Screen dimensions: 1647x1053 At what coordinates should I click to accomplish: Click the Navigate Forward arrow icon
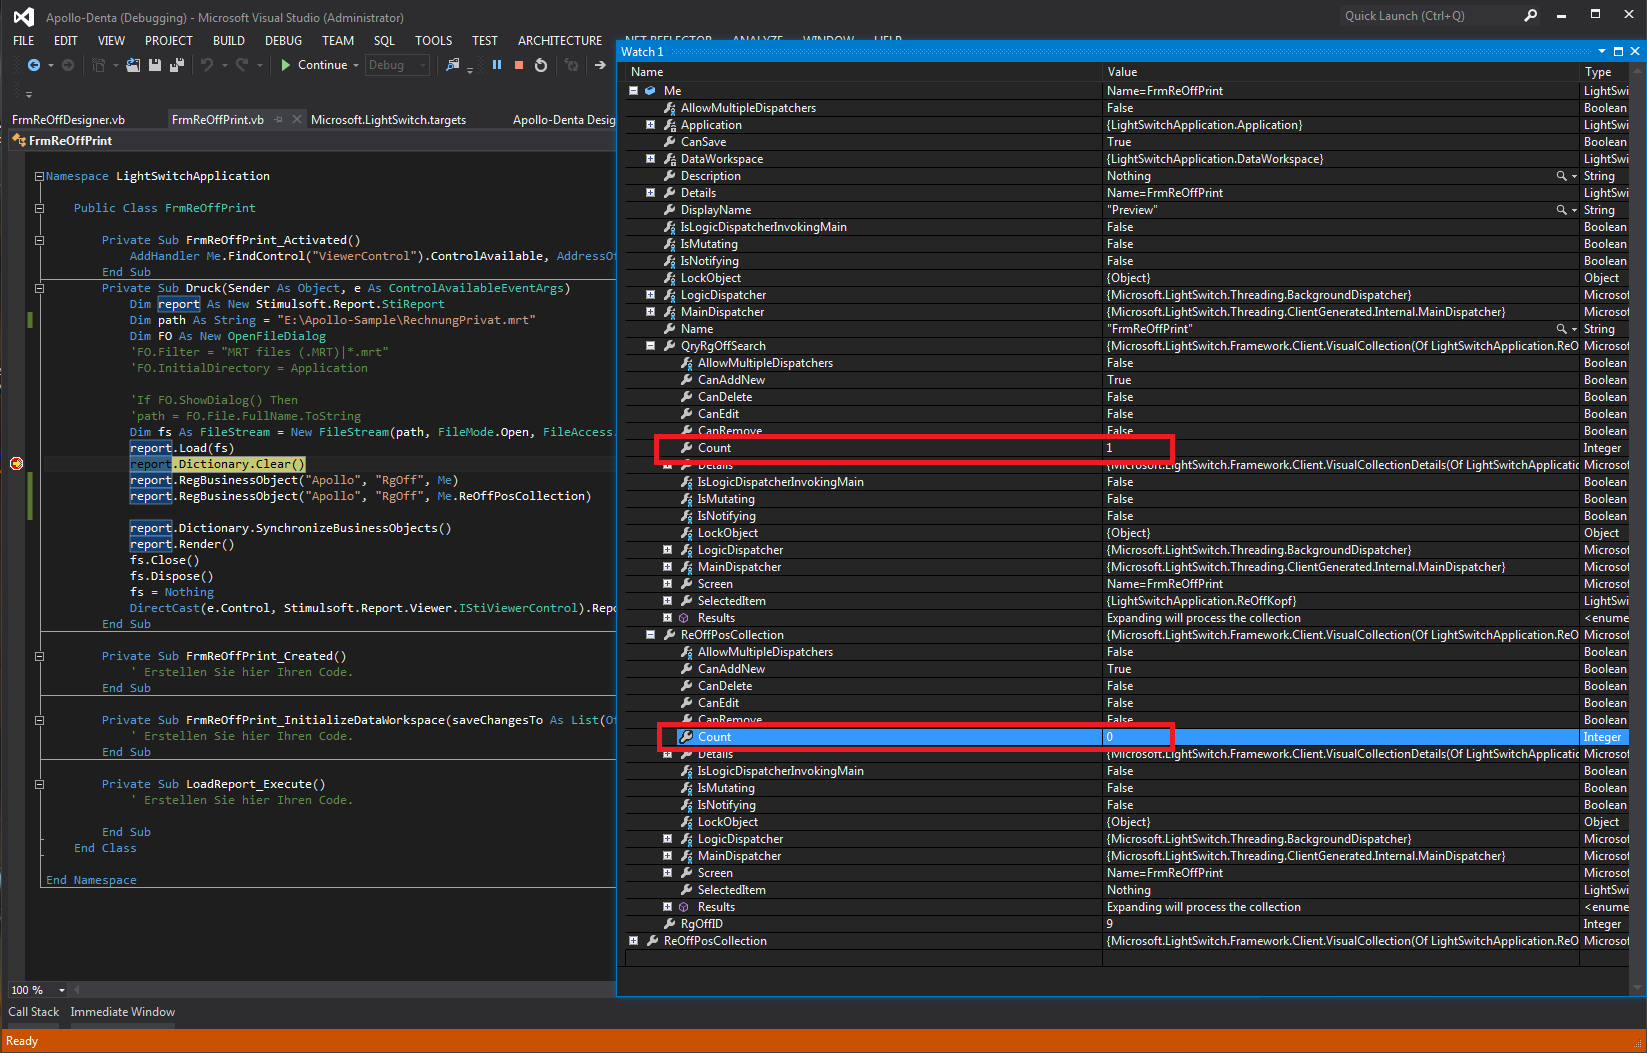point(68,65)
